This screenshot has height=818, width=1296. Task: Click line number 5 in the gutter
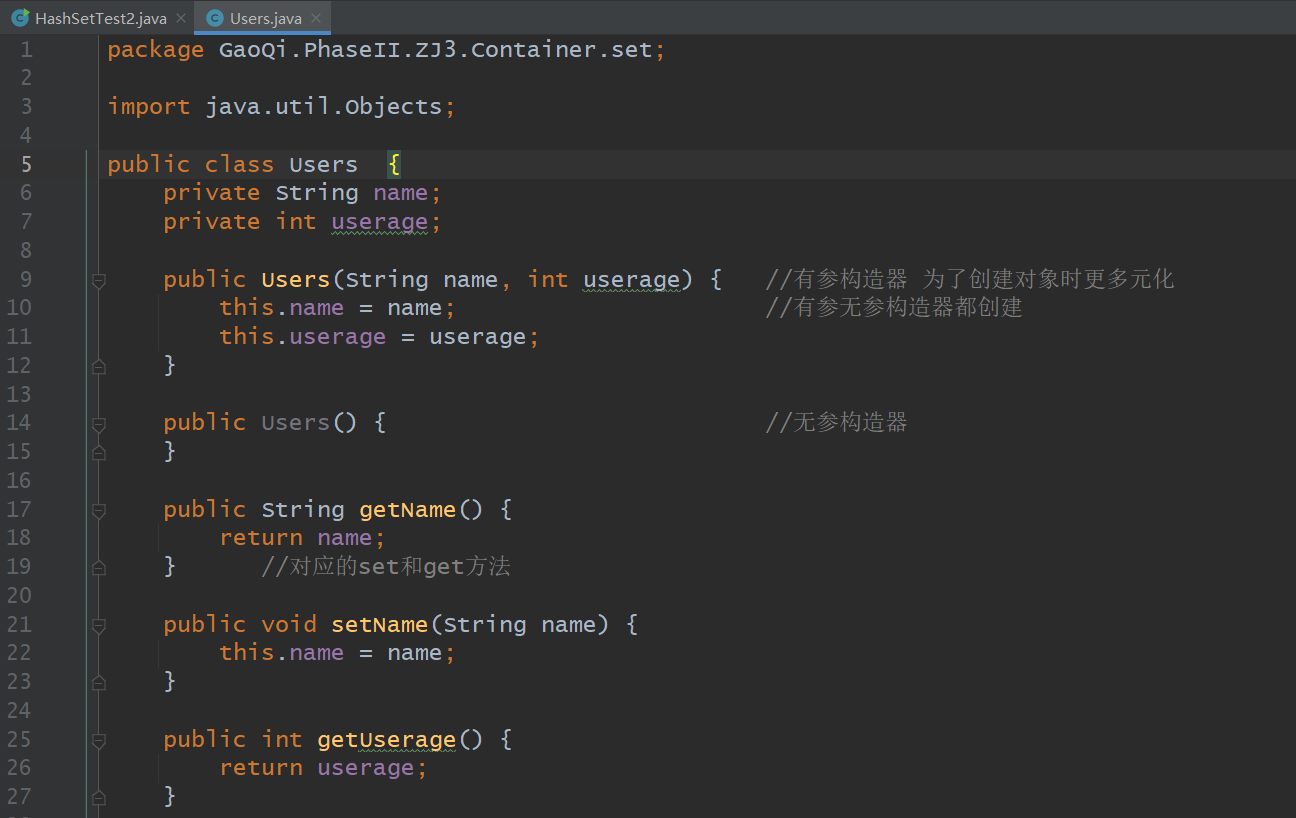tap(24, 164)
